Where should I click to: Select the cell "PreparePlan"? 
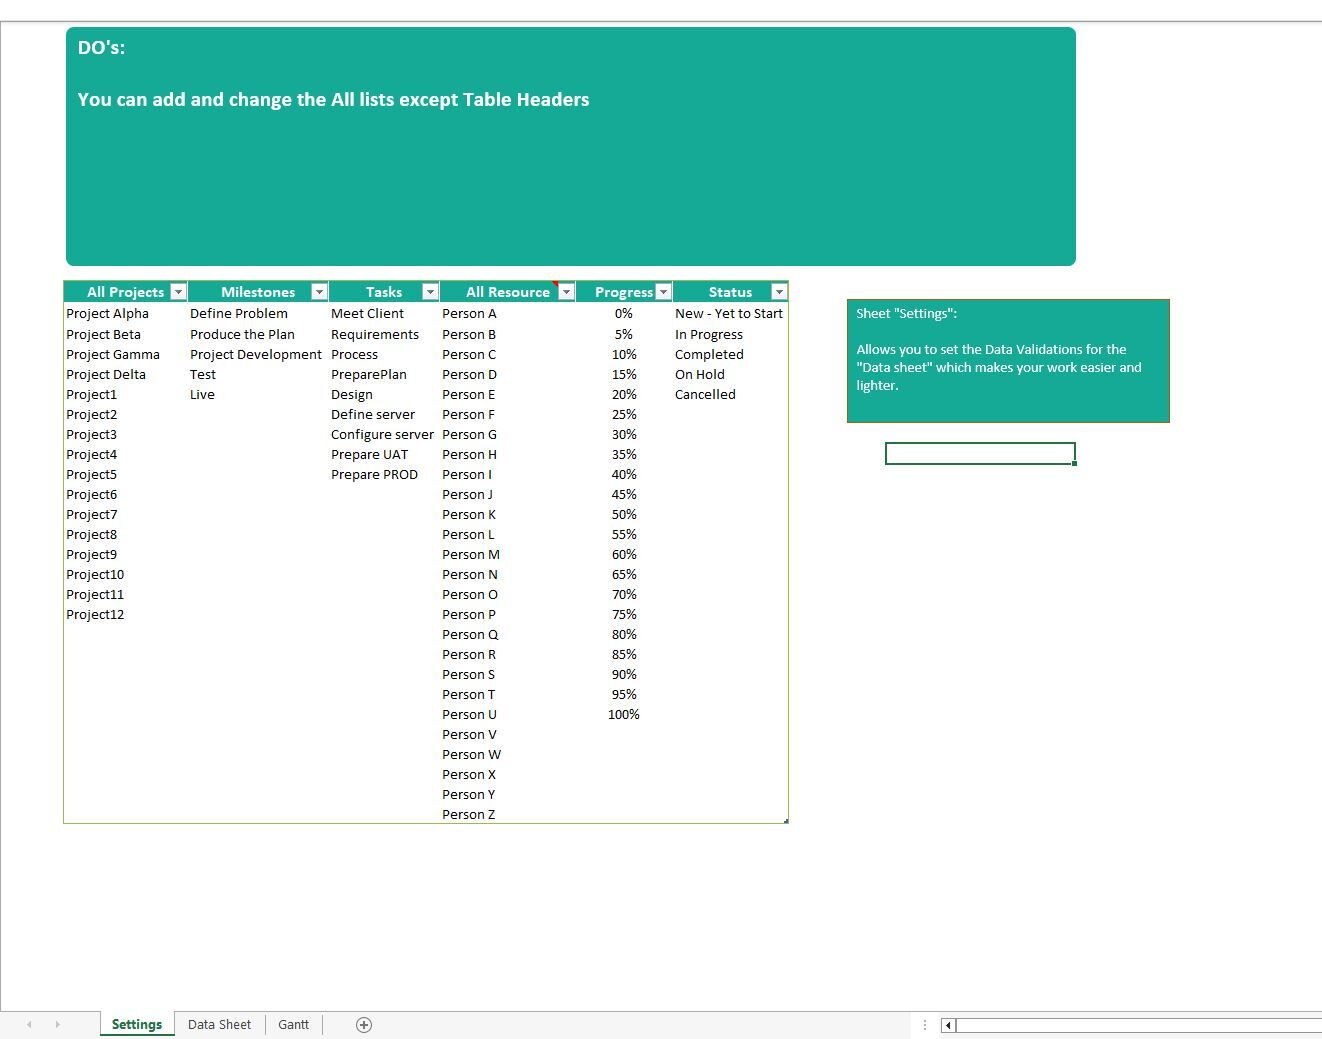coord(384,374)
